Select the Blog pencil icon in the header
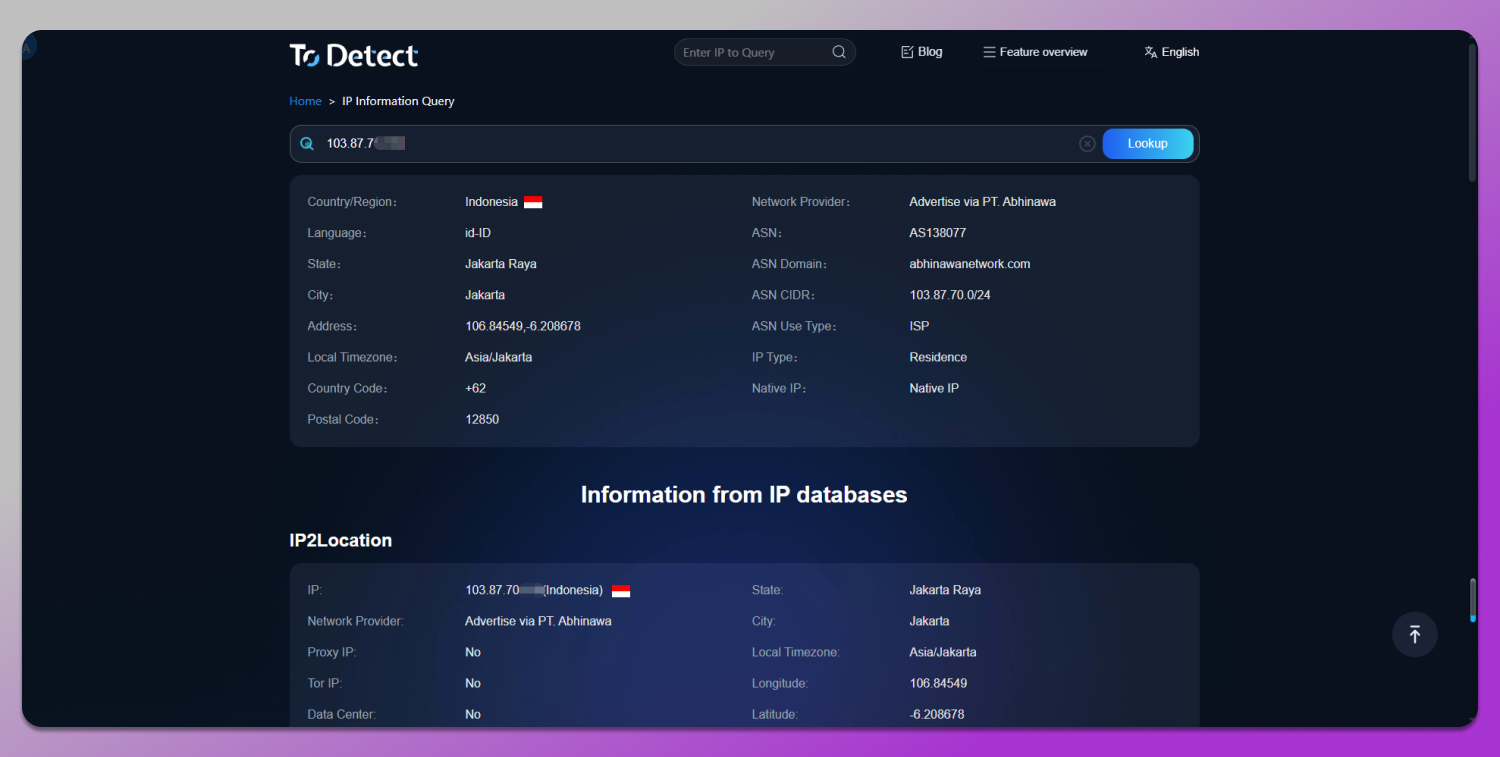The width and height of the screenshot is (1500, 757). pyautogui.click(x=905, y=51)
